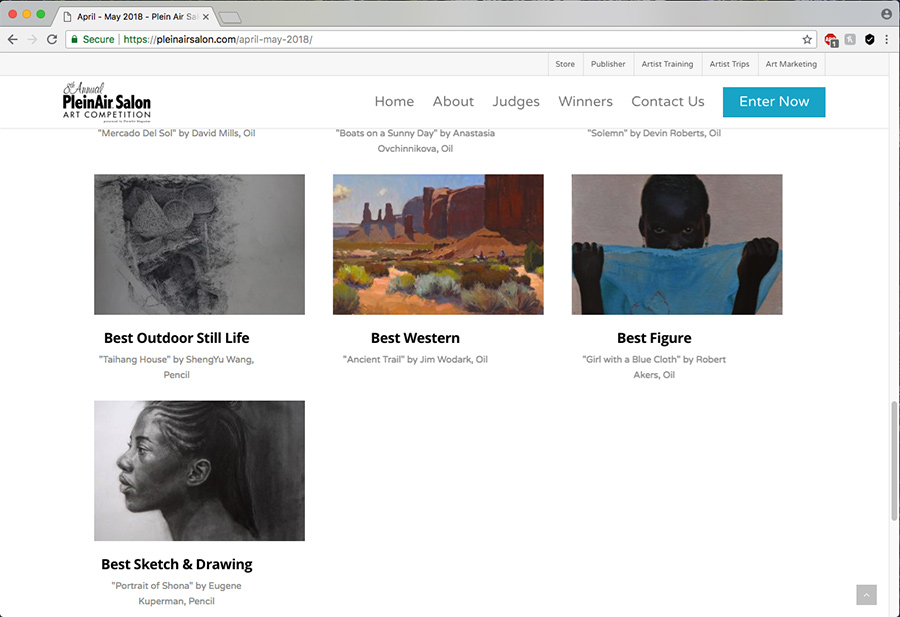900x617 pixels.
Task: Open the Portrait of Shona drawing thumbnail
Action: point(199,471)
